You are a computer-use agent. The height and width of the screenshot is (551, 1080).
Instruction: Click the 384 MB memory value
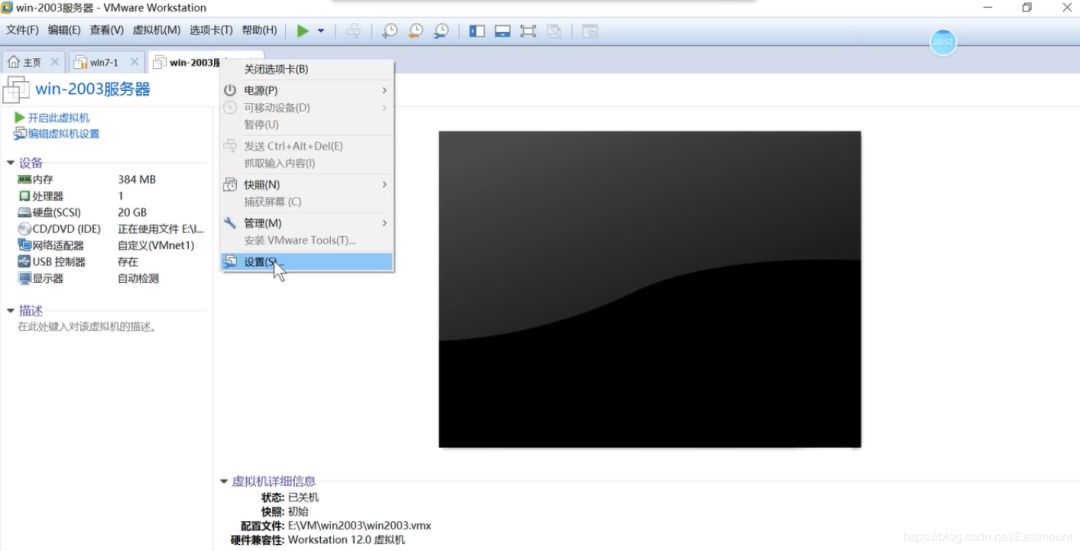(136, 179)
